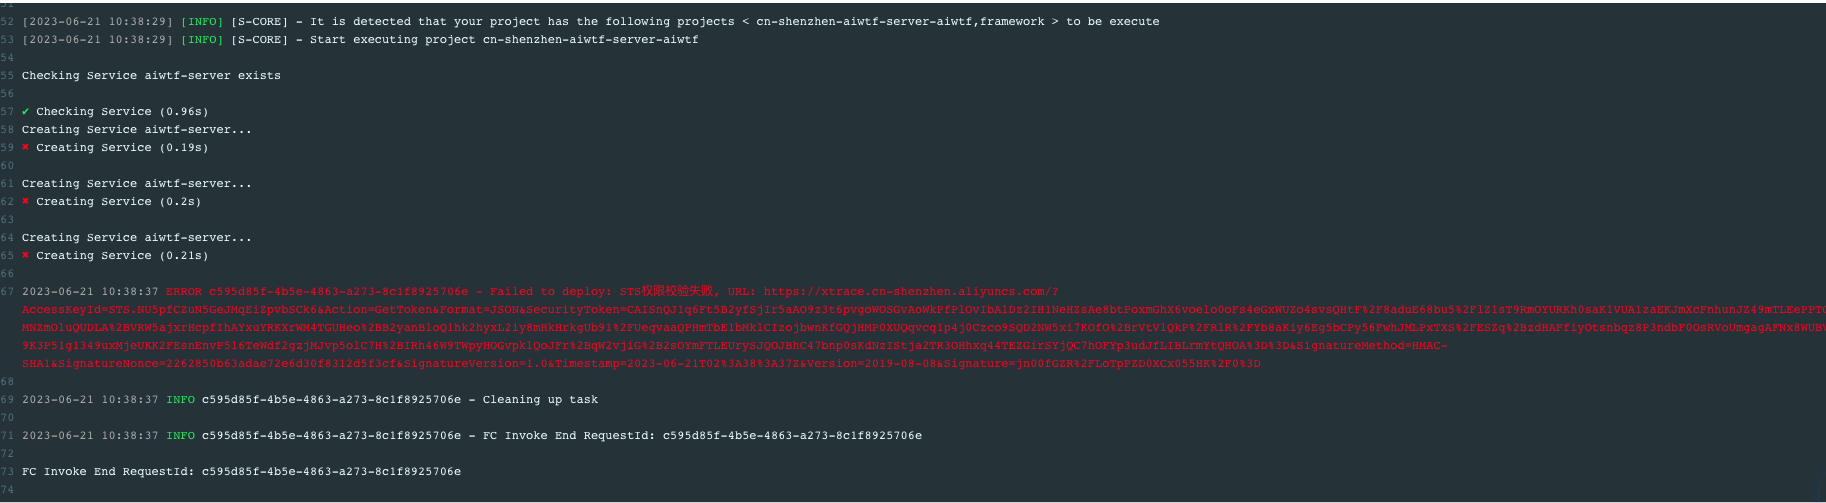Viewport: 1826px width, 503px height.
Task: Click the 'Cleaning up task' message text
Action: [x=540, y=400]
